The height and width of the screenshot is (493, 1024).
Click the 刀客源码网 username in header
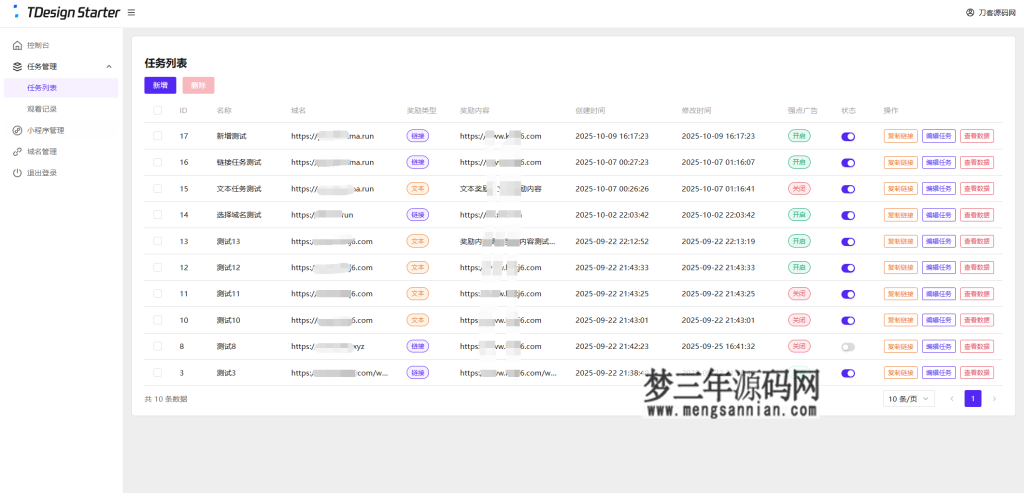[997, 12]
